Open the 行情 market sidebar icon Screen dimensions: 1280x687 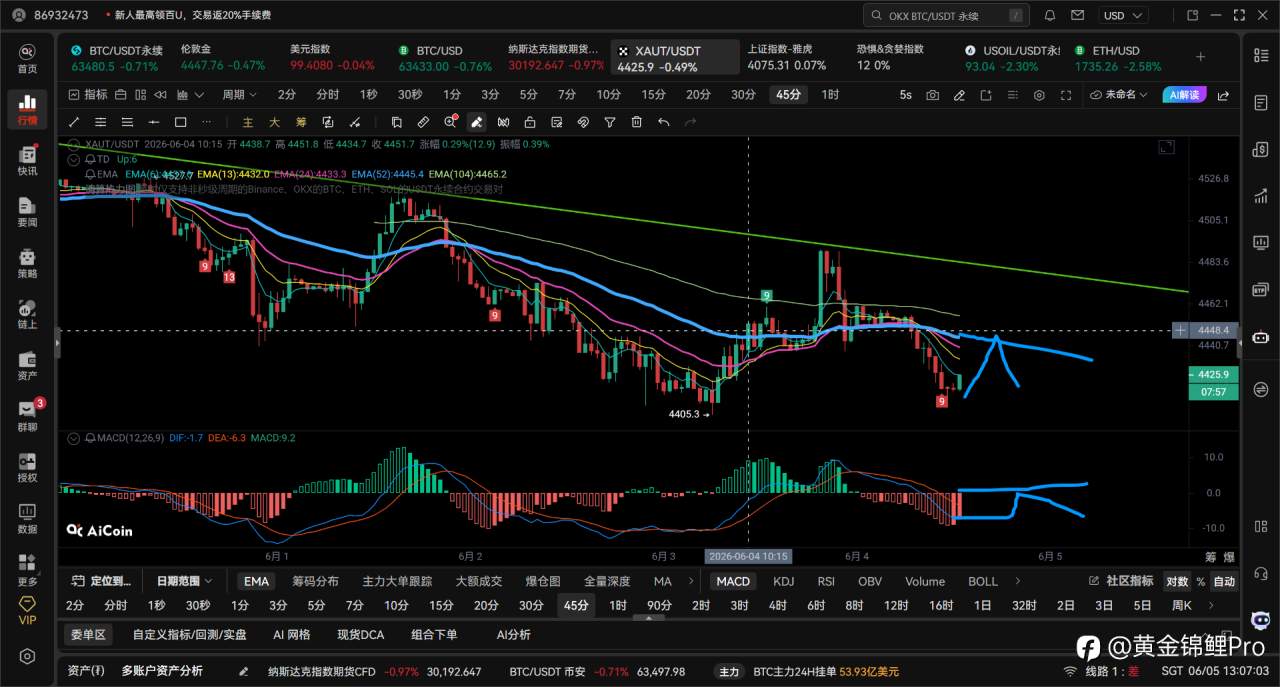coord(27,109)
